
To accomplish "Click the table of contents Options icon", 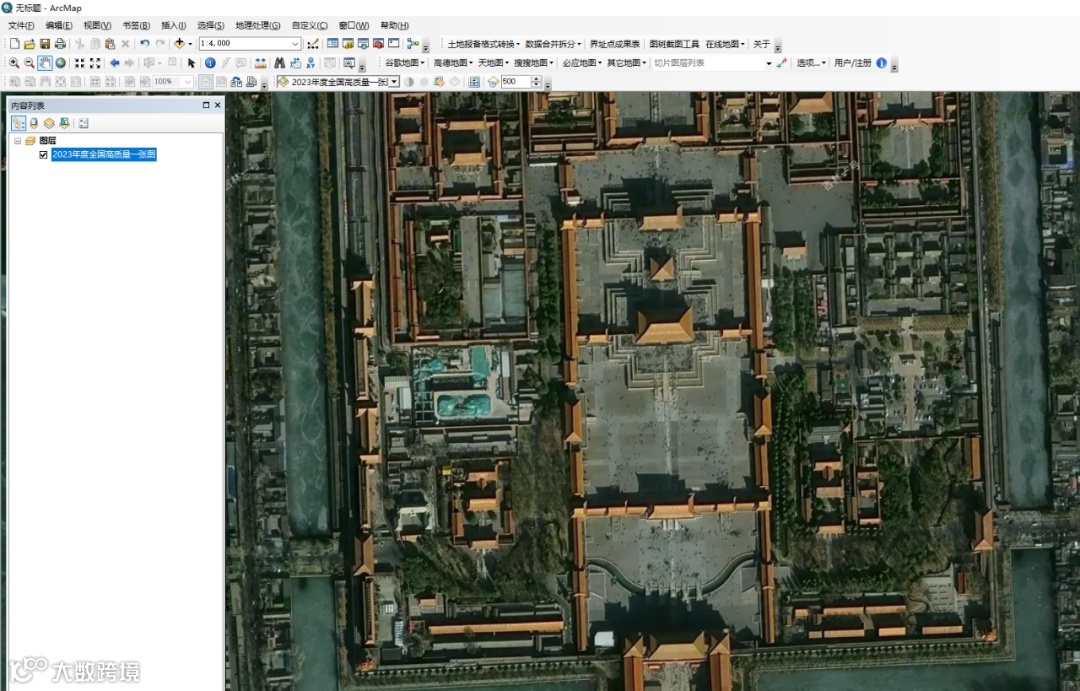I will (x=83, y=123).
